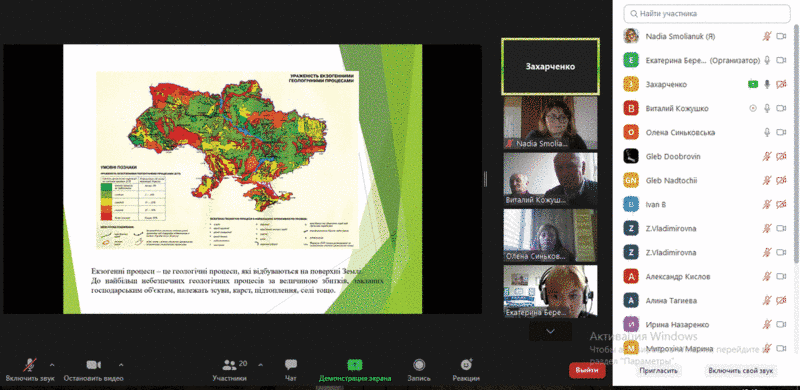Click the red Выйти leave button

pyautogui.click(x=587, y=371)
